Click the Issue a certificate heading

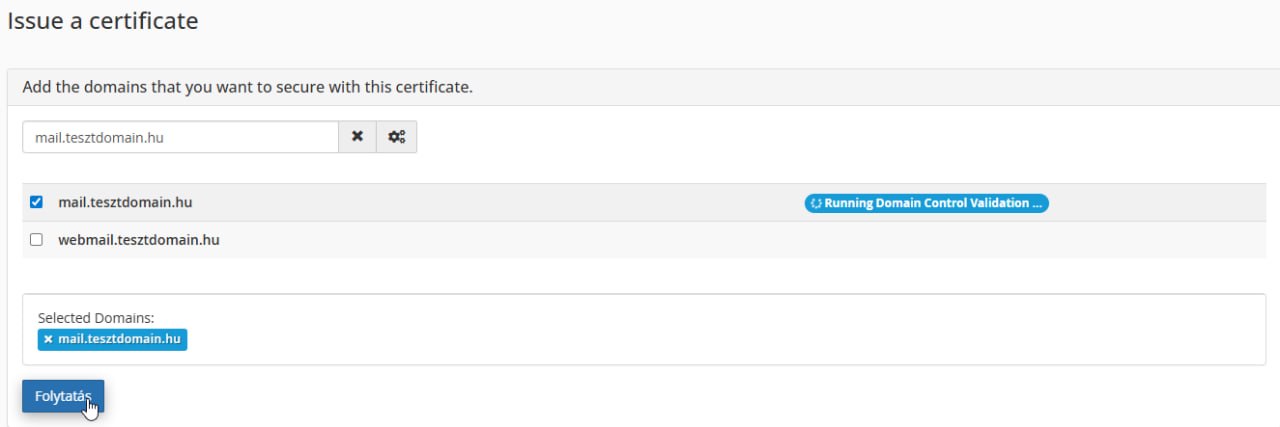102,21
